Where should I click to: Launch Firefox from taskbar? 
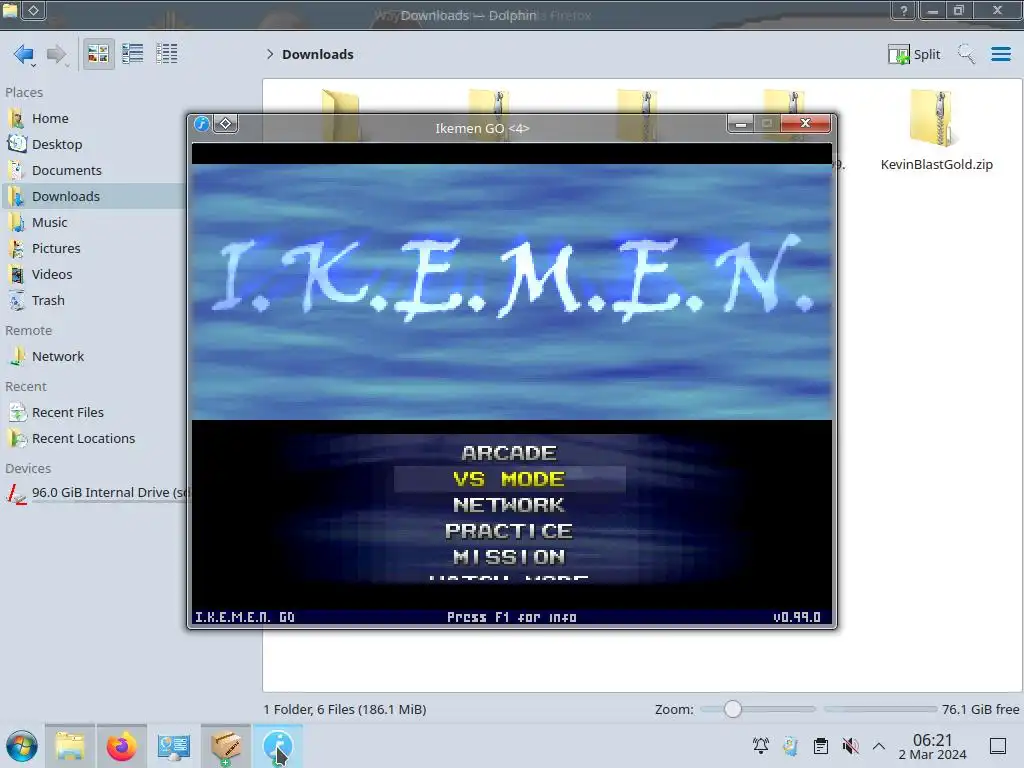121,746
